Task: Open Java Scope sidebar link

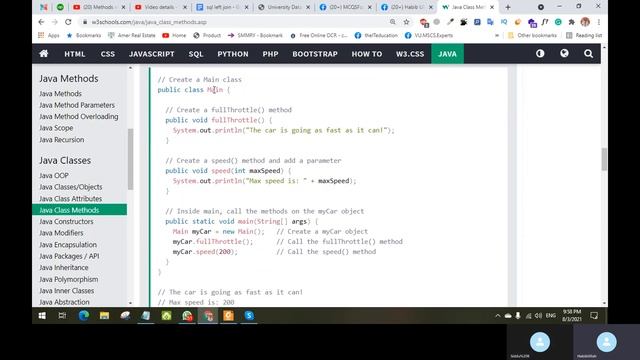Action: pos(56,128)
